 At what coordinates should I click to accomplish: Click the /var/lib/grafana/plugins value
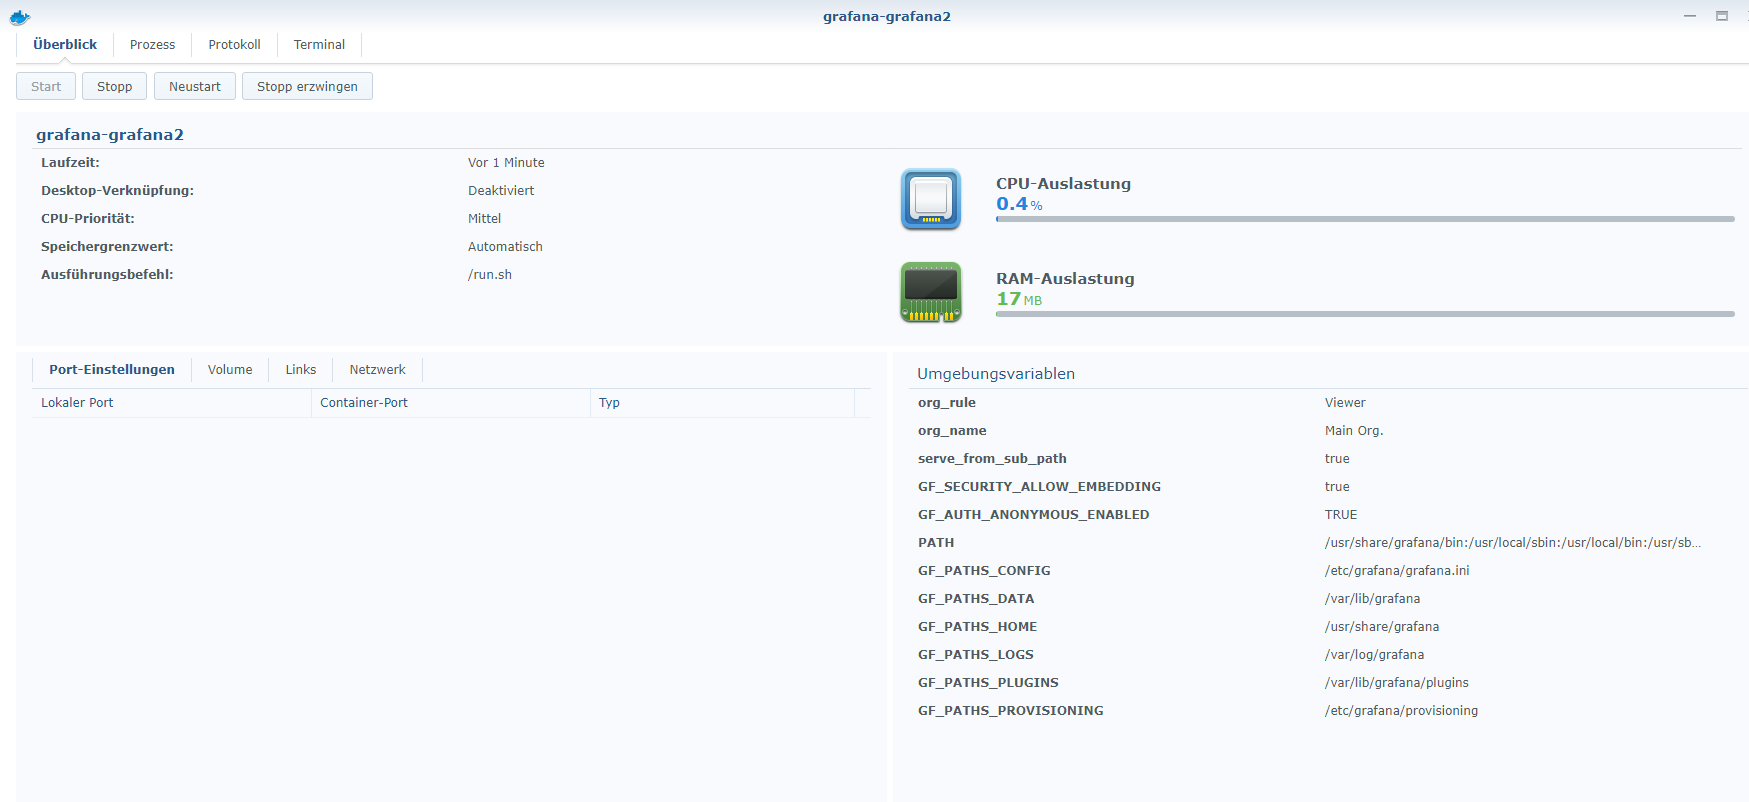tap(1397, 682)
